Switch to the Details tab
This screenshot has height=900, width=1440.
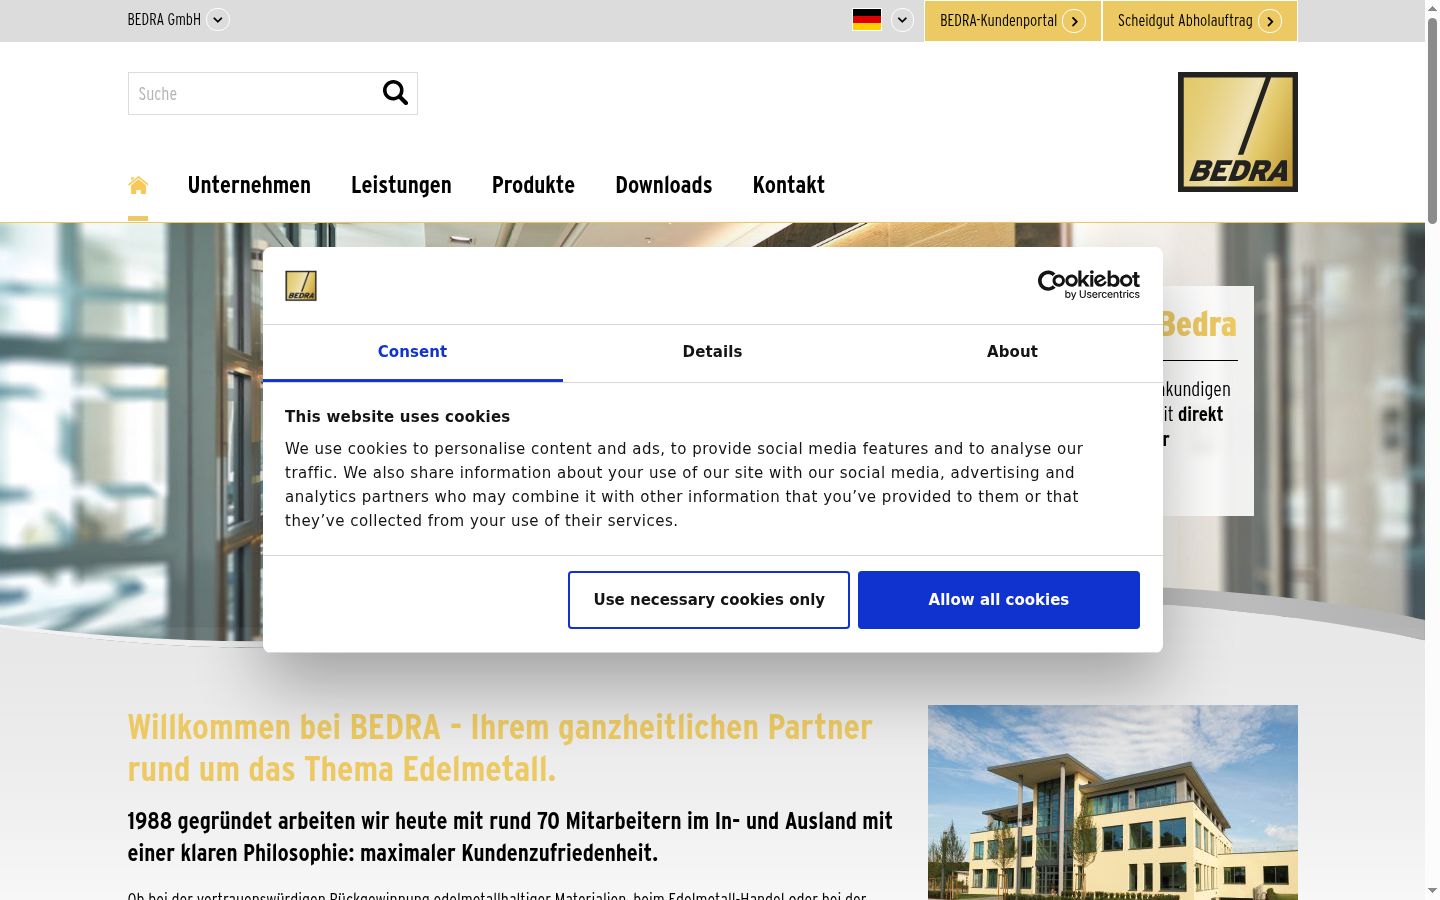click(x=712, y=352)
